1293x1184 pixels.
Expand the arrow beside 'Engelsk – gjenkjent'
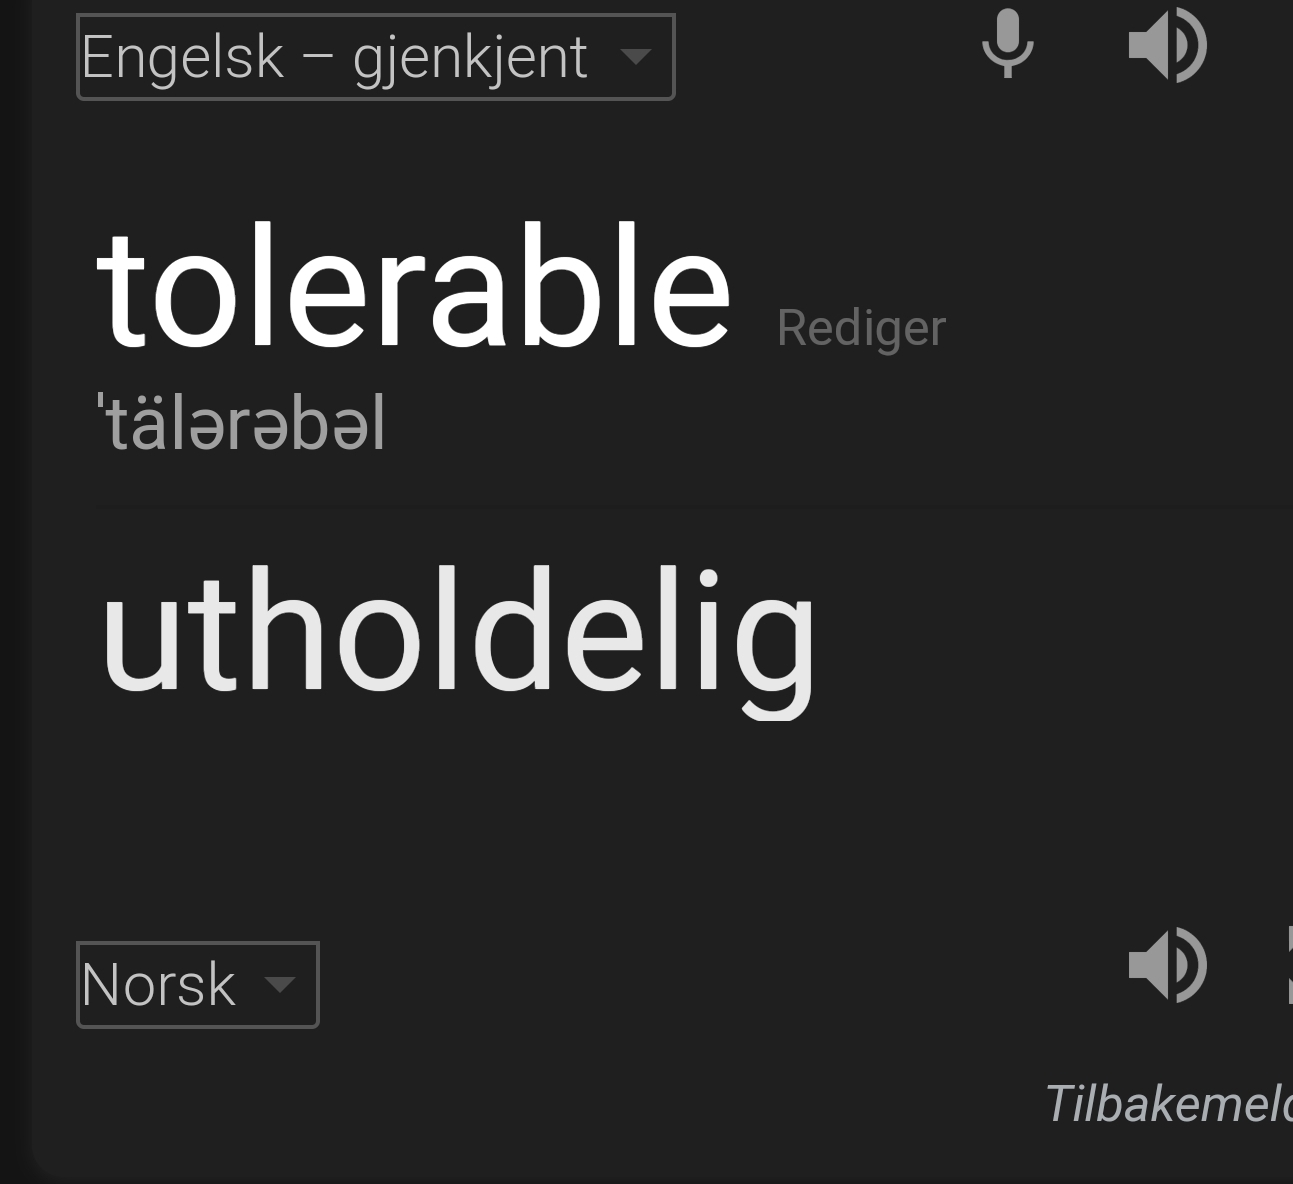point(635,56)
